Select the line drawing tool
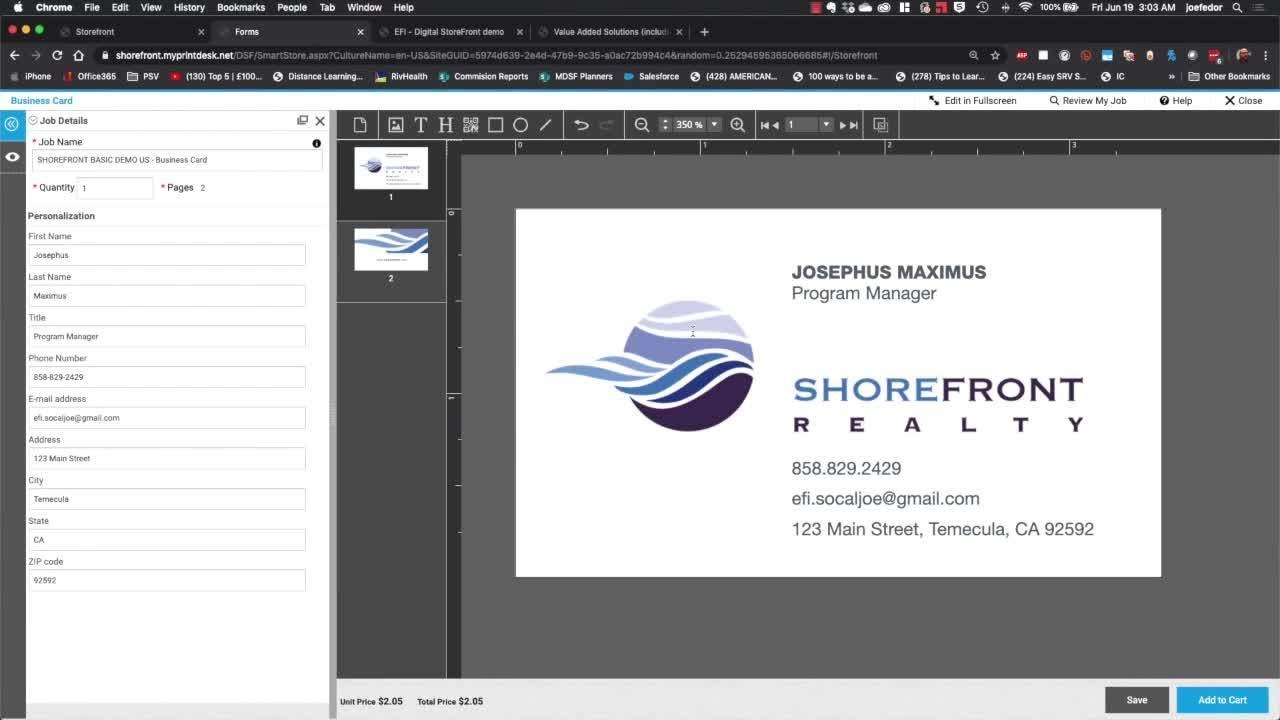 click(x=545, y=125)
